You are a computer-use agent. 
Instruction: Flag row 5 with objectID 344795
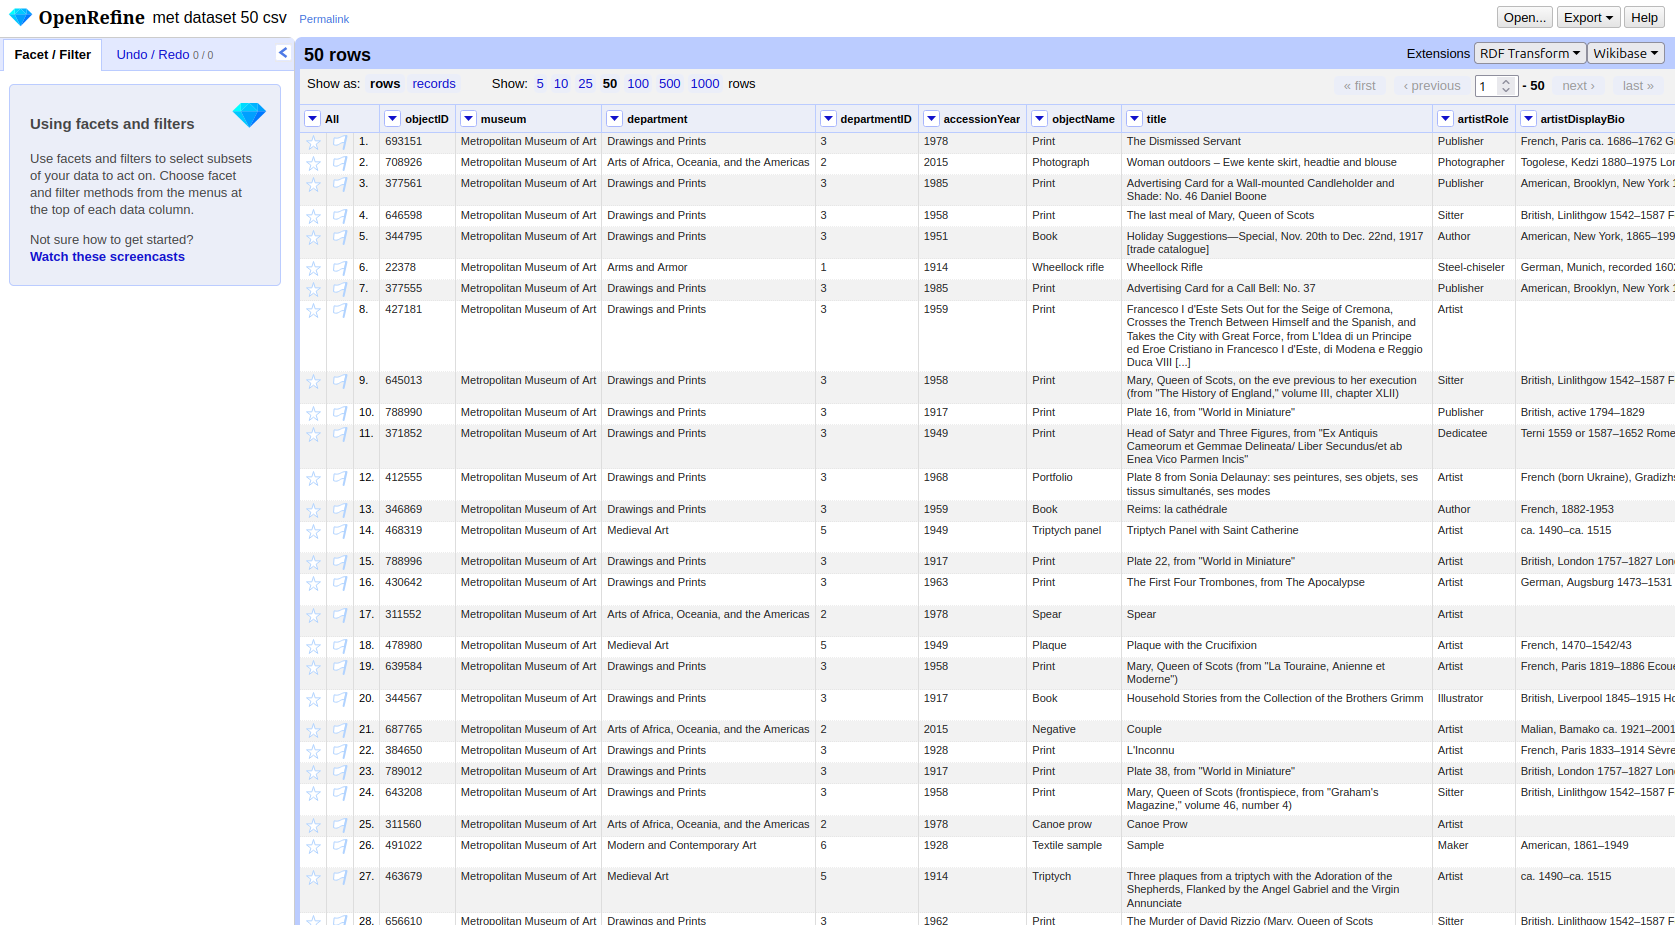click(340, 237)
